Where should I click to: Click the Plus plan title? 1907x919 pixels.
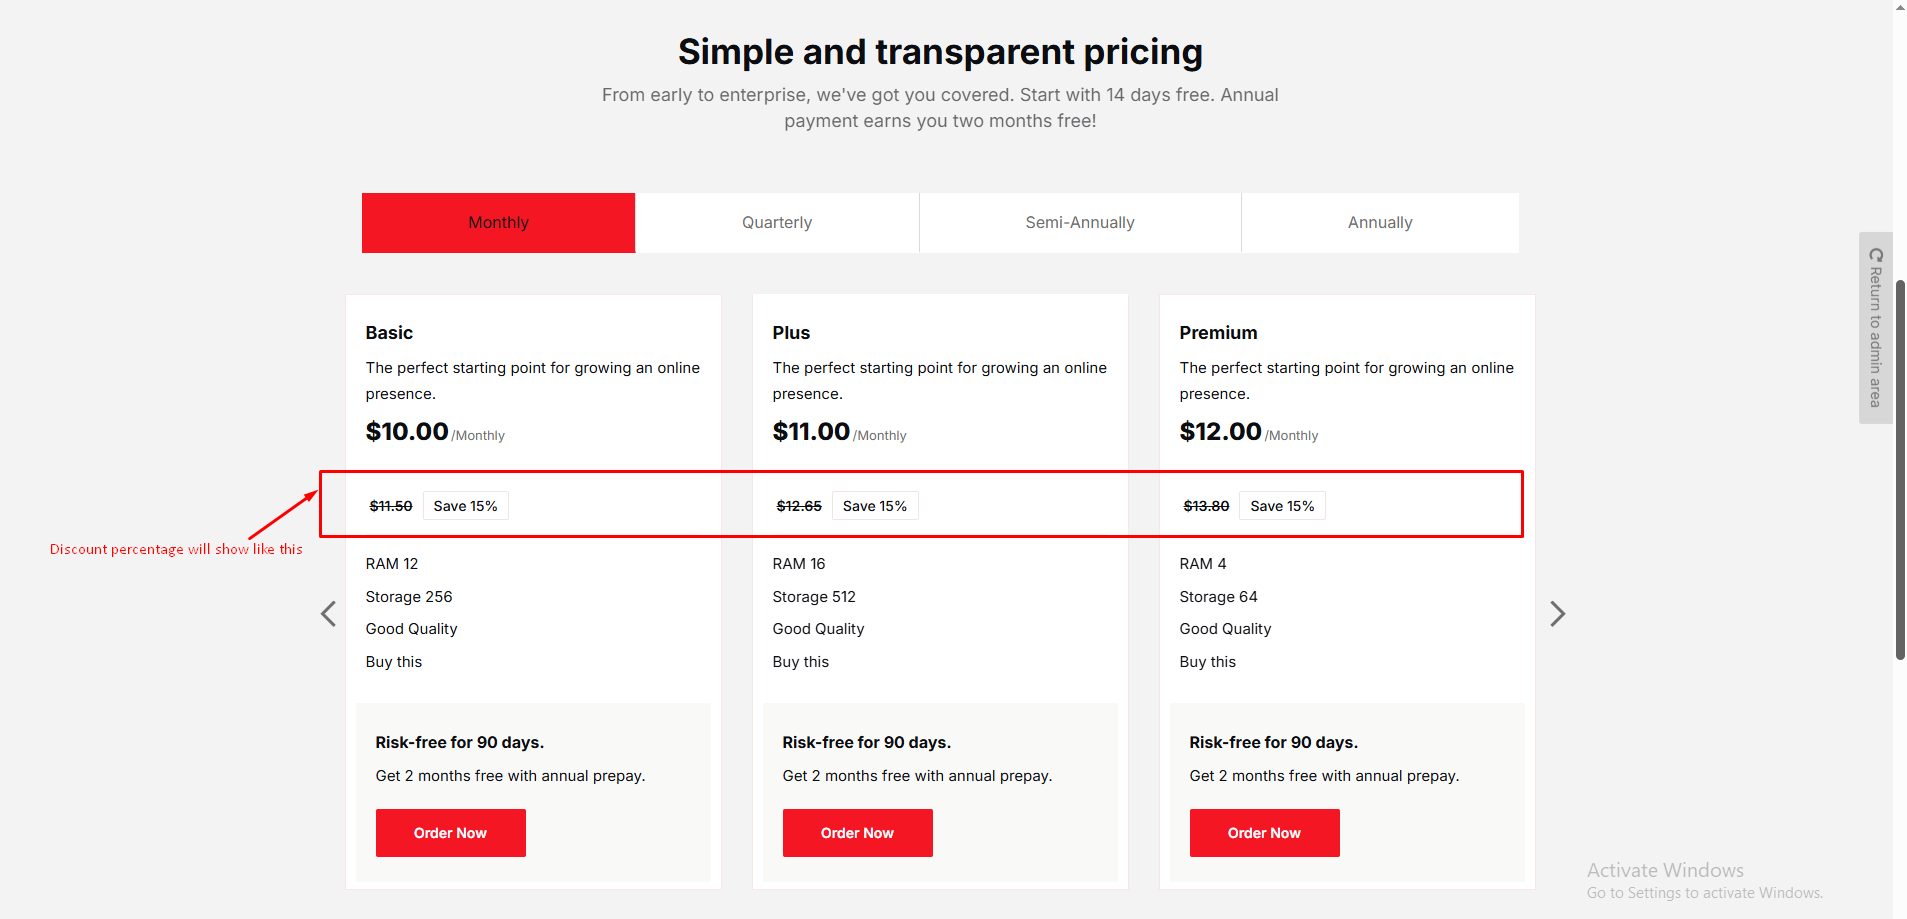pyautogui.click(x=791, y=333)
